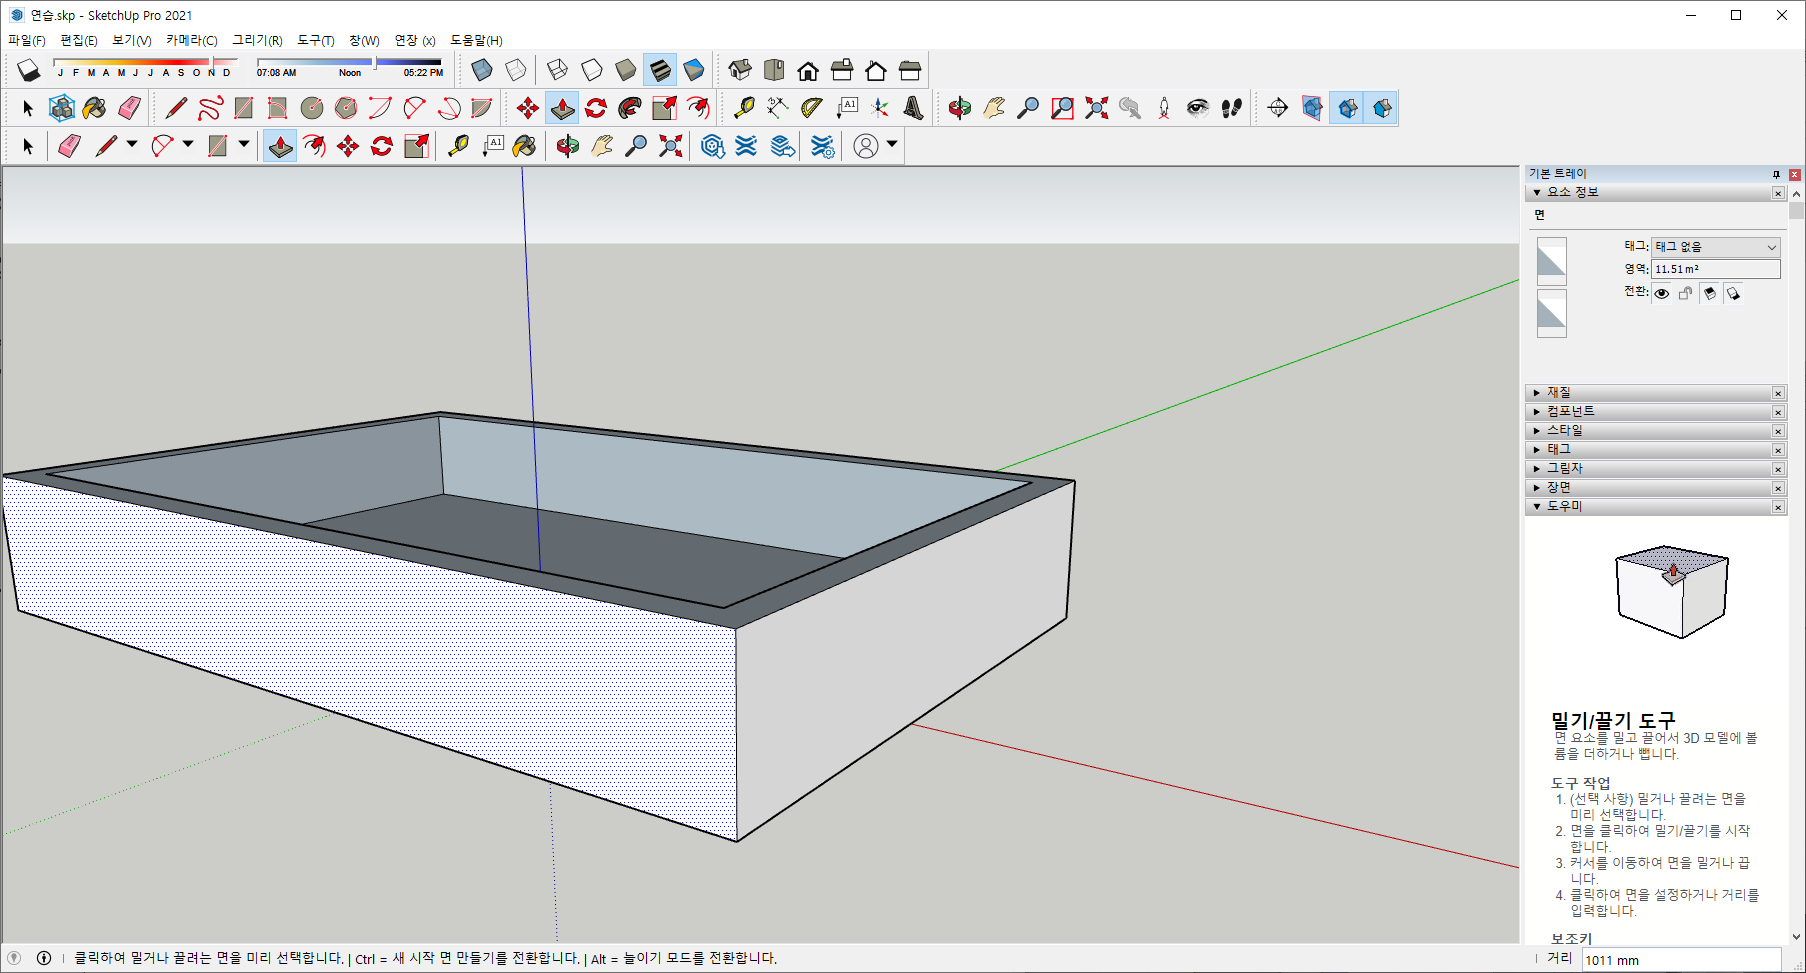Choose the 3D Text tool
Screen dimensions: 1806x973
pos(914,108)
